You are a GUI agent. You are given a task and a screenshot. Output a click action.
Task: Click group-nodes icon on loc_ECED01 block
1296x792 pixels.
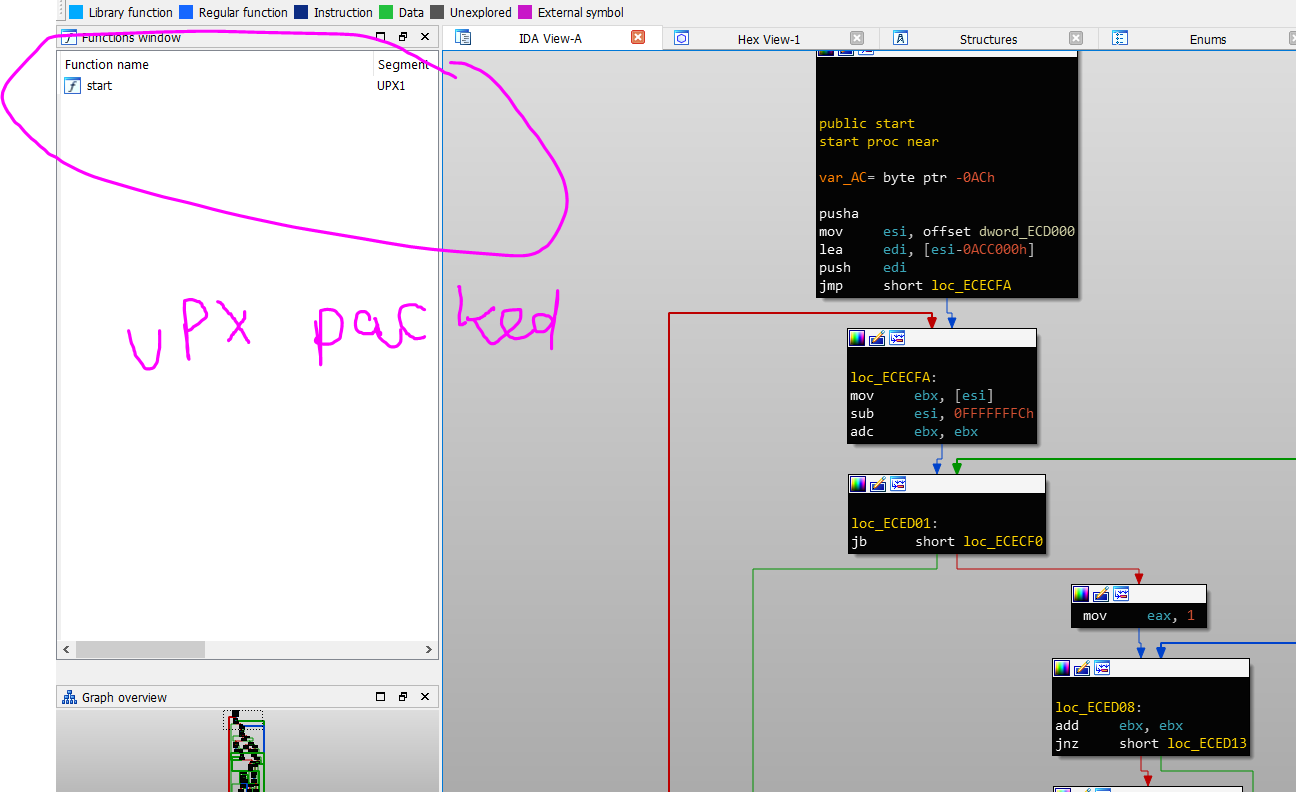[x=898, y=484]
